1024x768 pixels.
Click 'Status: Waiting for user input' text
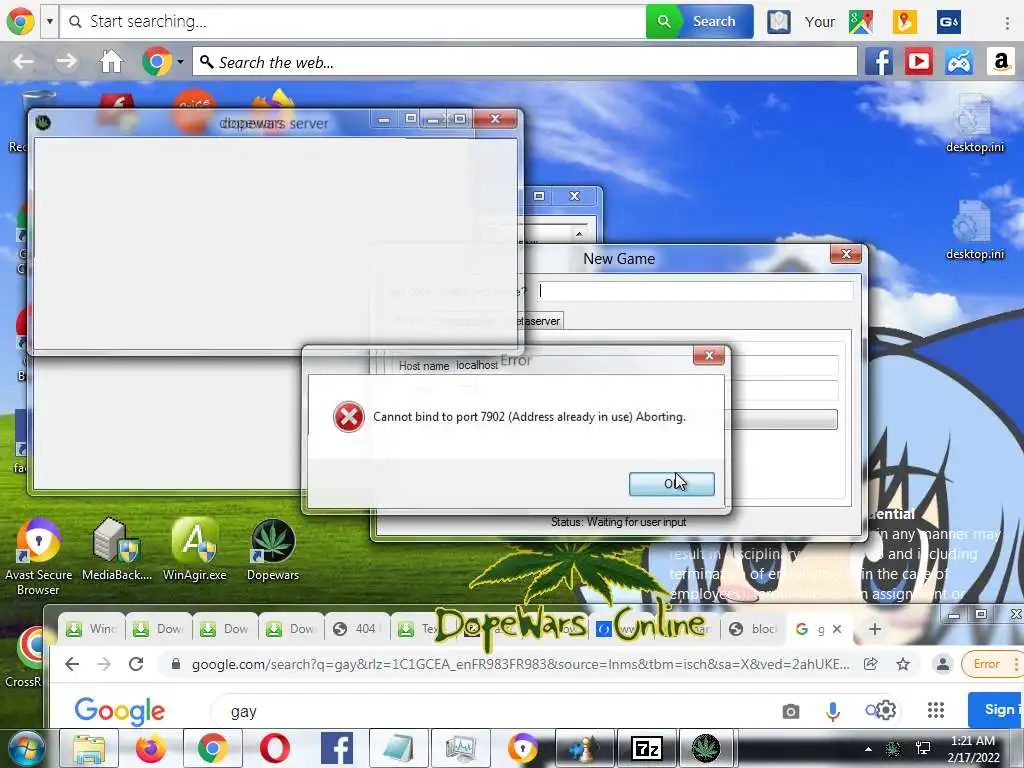click(618, 522)
